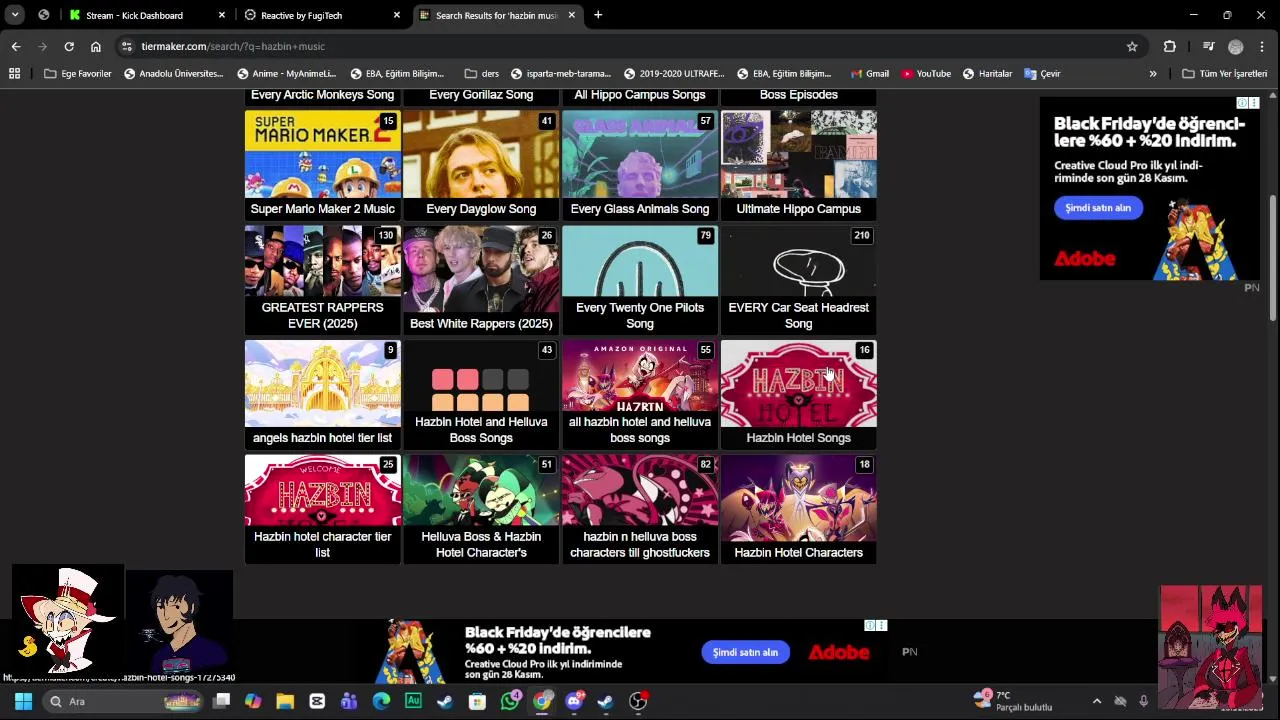Open the Chrome three-dot menu
Image resolution: width=1280 pixels, height=720 pixels.
[x=1263, y=46]
